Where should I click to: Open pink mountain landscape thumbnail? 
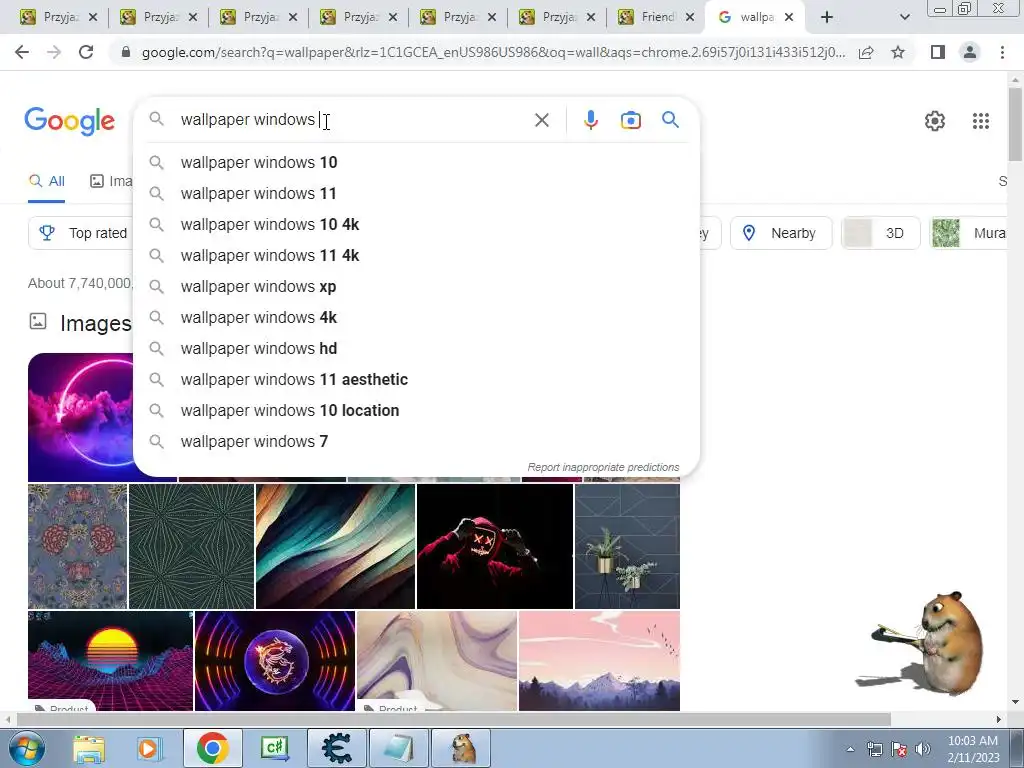pyautogui.click(x=600, y=661)
